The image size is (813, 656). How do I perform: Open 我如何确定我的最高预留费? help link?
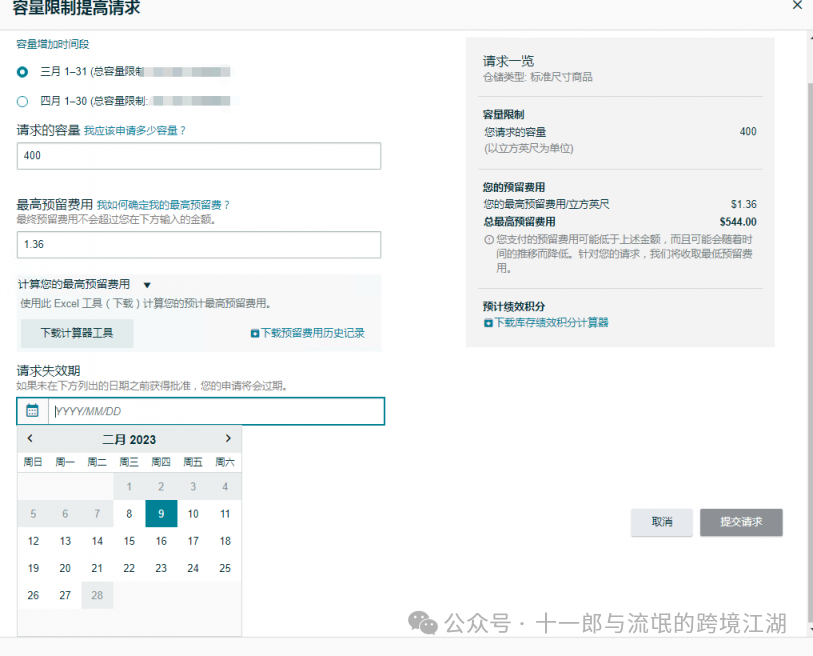163,205
